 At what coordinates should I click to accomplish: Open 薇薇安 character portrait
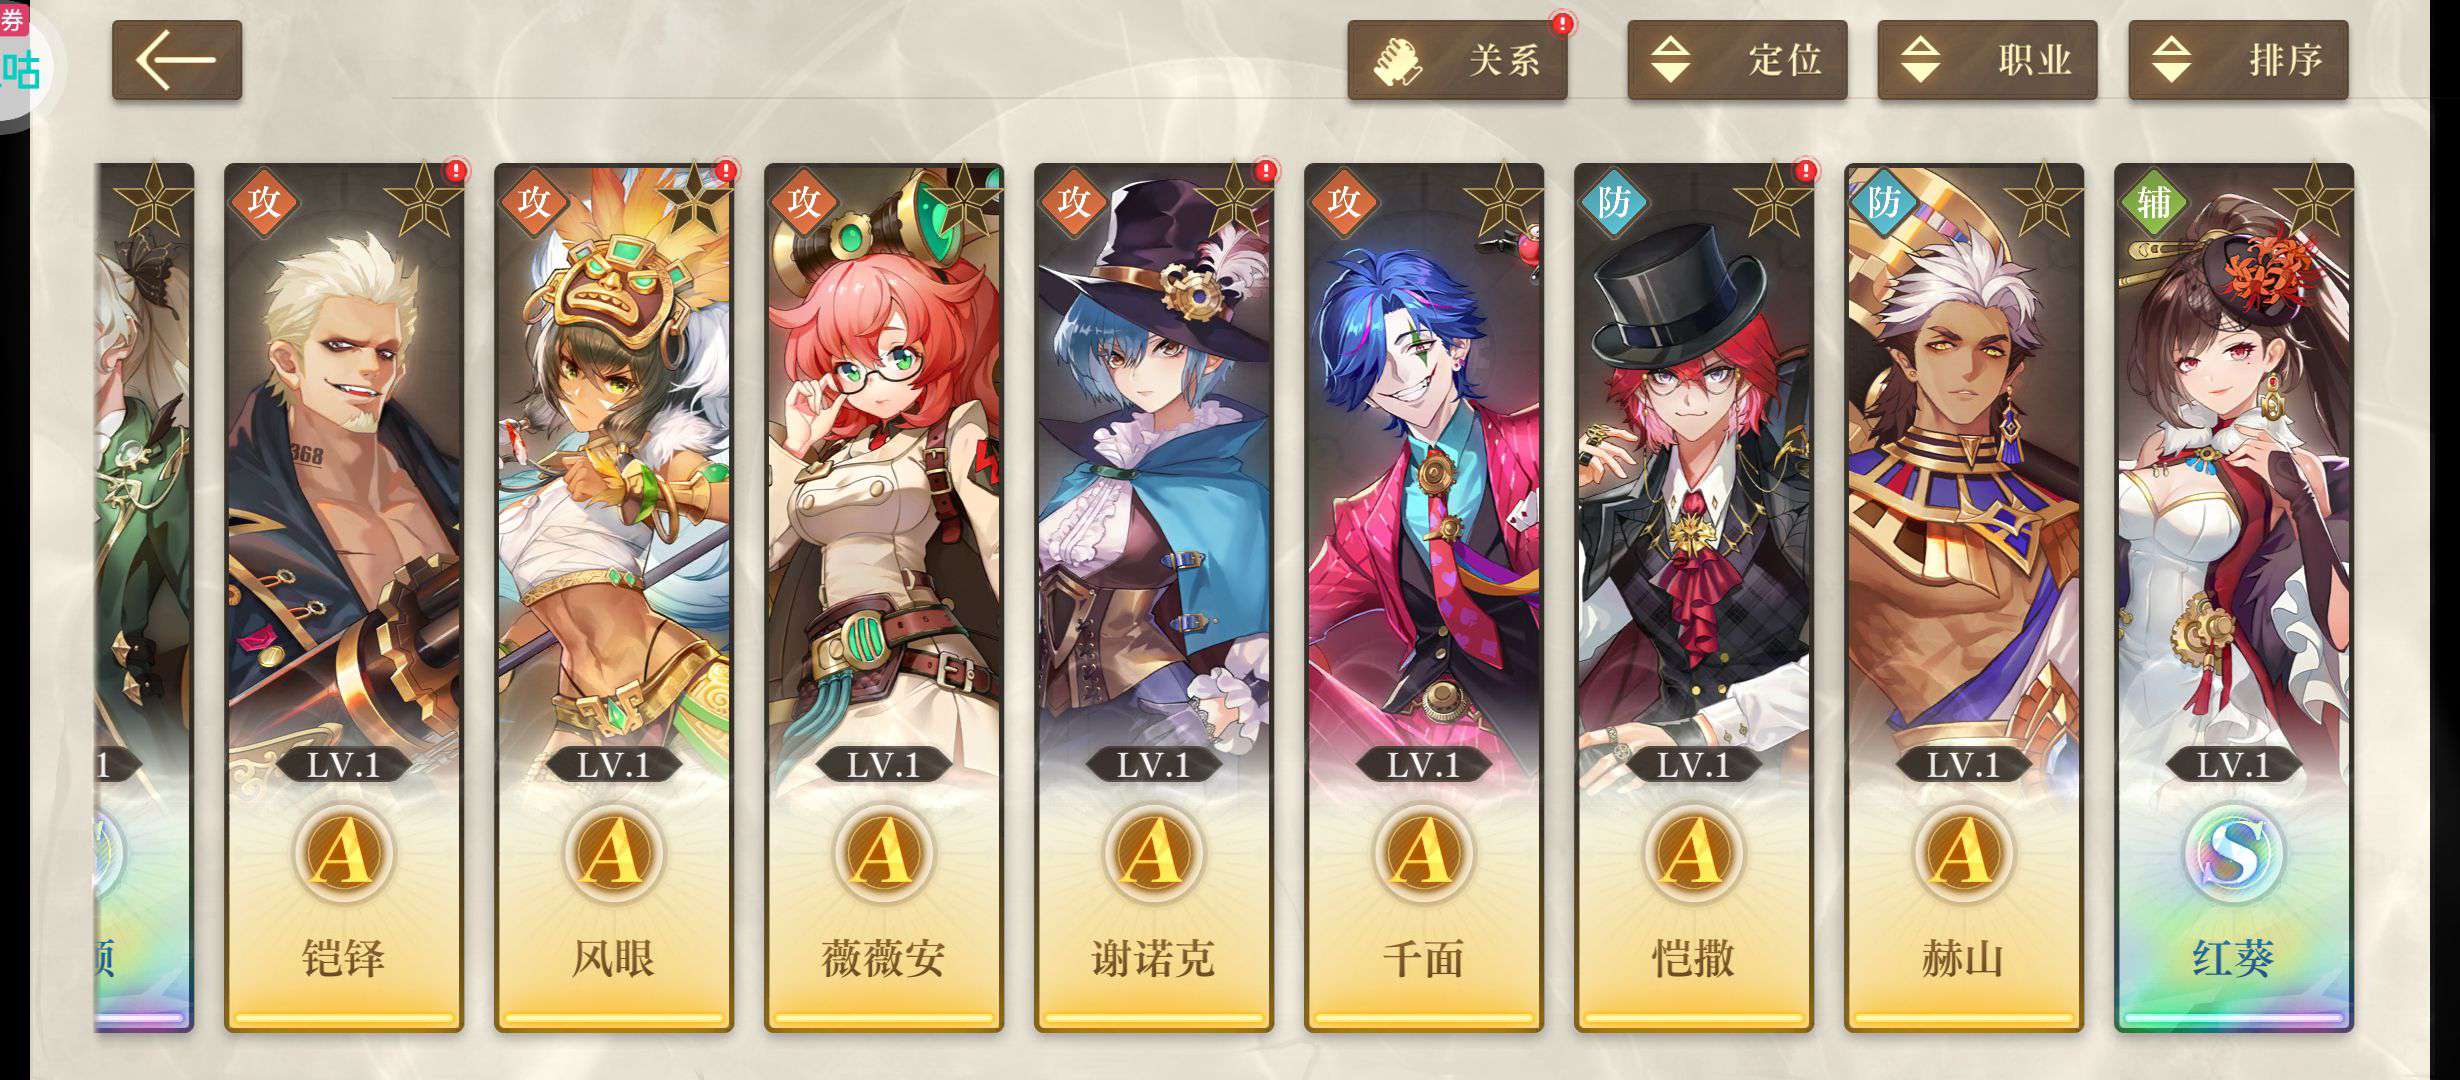(884, 597)
